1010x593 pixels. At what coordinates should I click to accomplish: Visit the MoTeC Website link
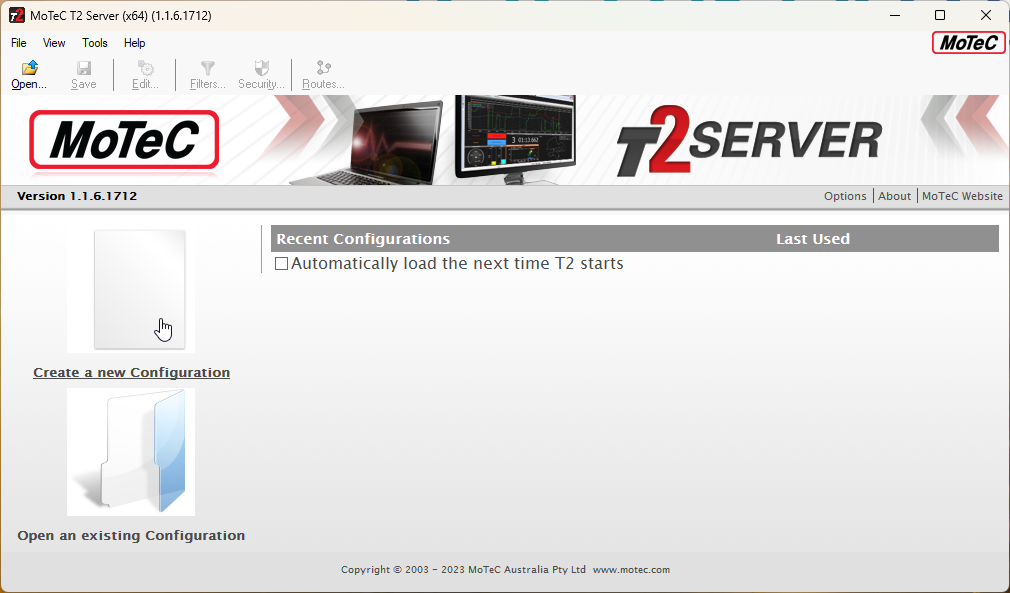(x=962, y=196)
